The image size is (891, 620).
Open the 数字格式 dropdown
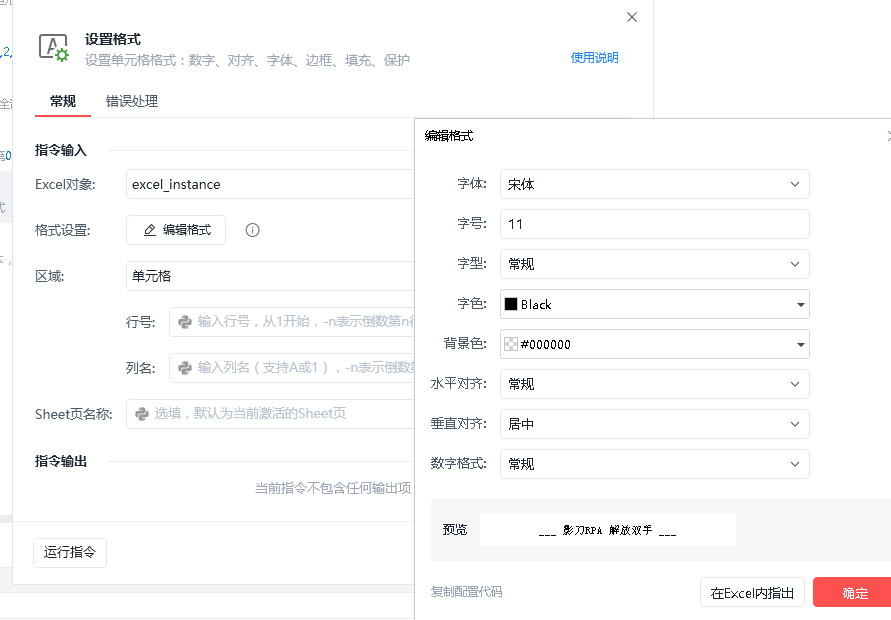click(655, 464)
